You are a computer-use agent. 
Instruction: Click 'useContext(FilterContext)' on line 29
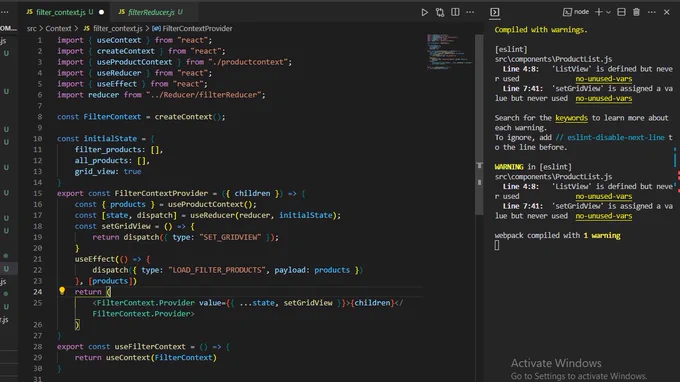tap(161, 358)
